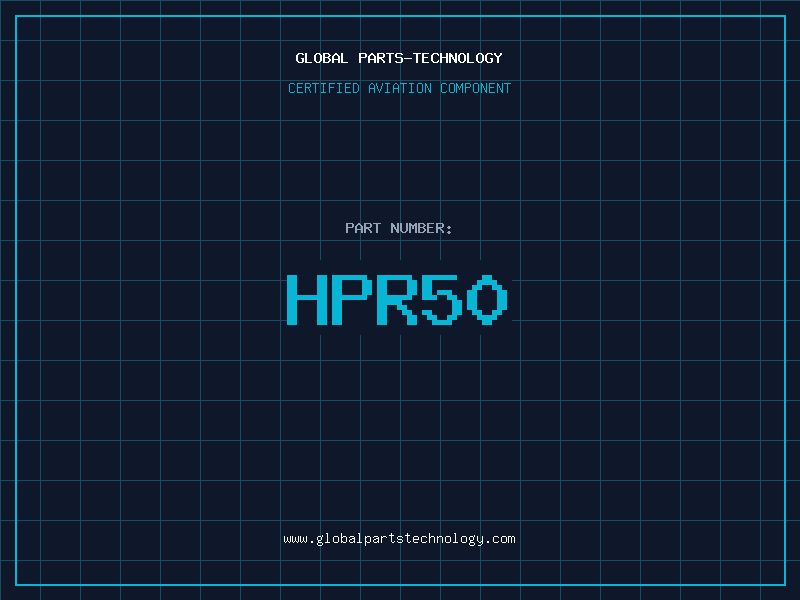
Task: Click the letter R in HPR50
Action: tap(397, 300)
